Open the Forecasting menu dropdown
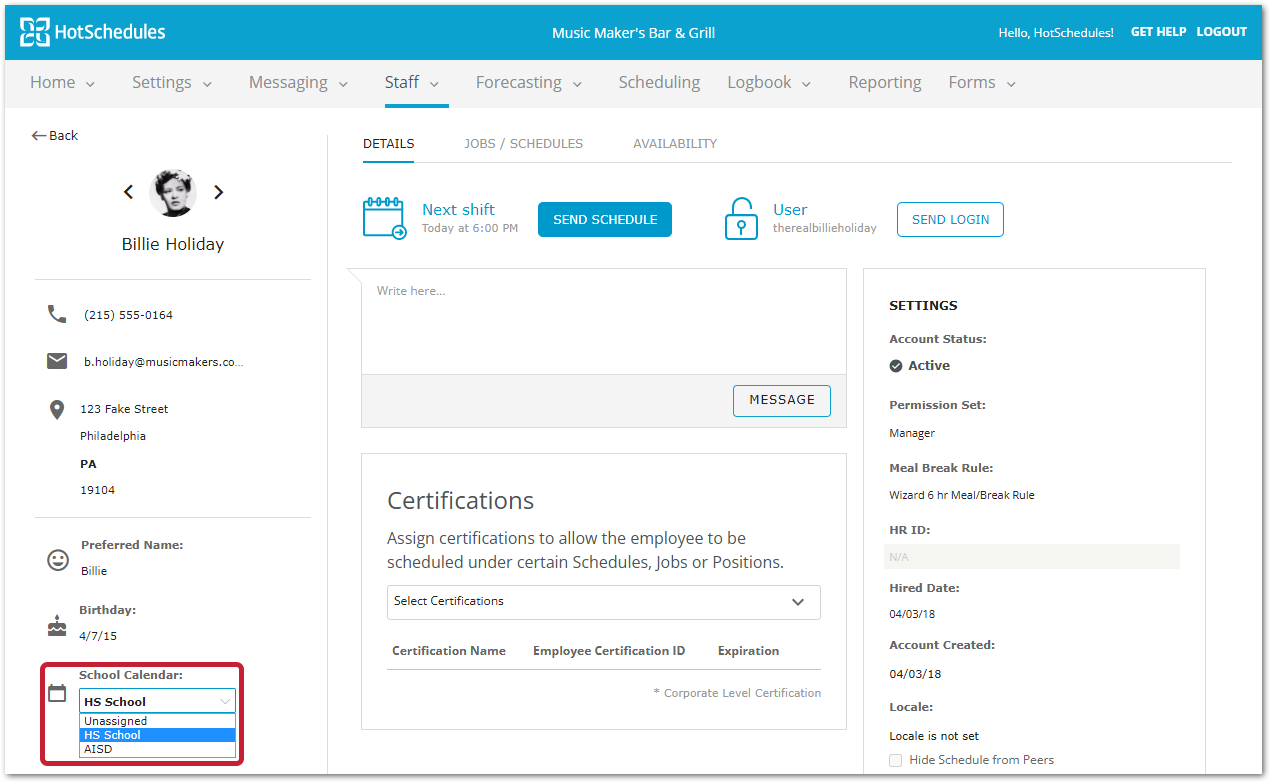 [x=529, y=83]
